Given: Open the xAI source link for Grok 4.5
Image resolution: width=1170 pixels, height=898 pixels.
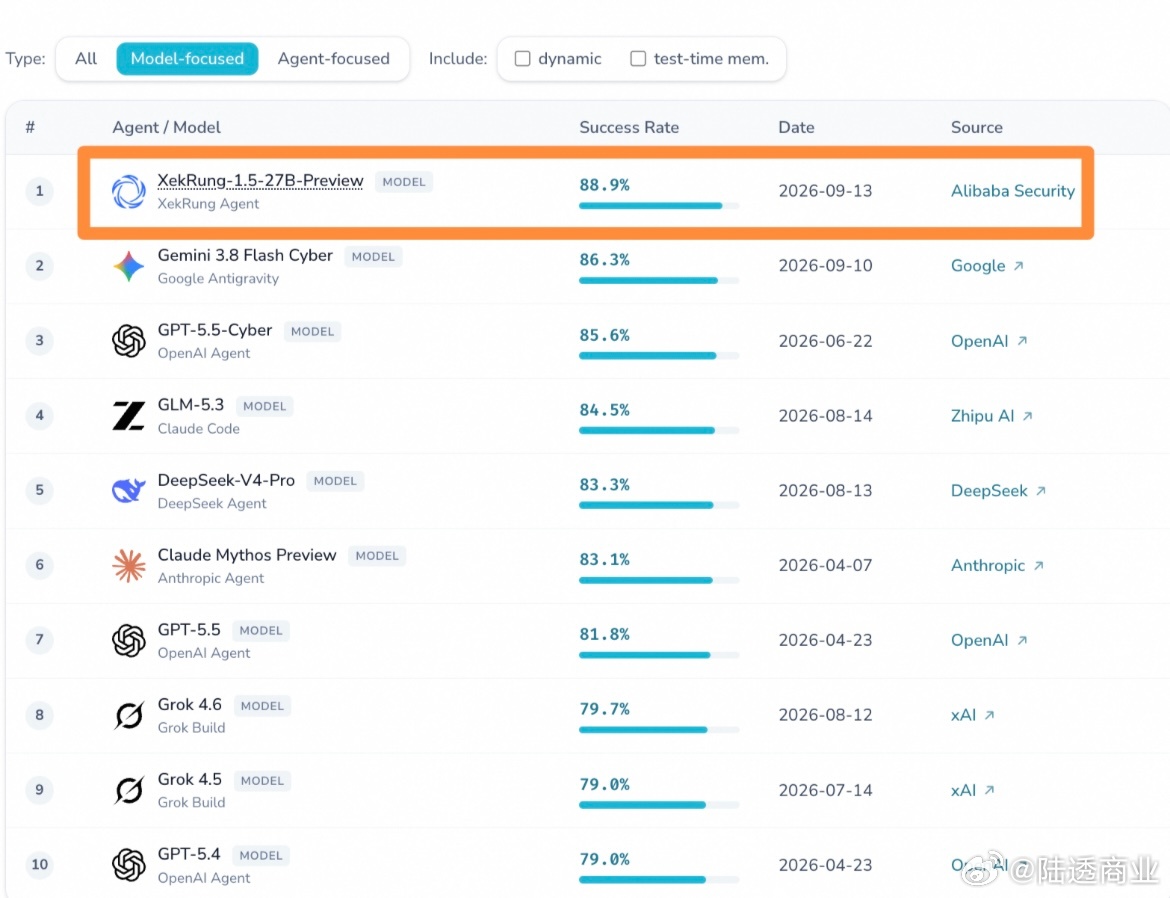Looking at the screenshot, I should [972, 790].
